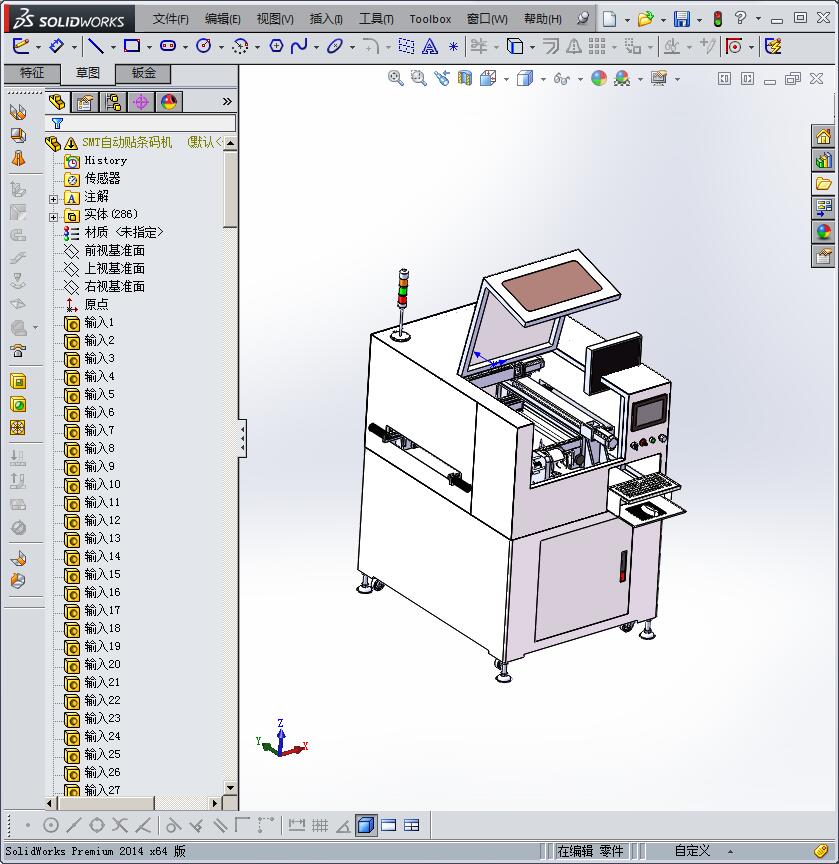The height and width of the screenshot is (864, 839).
Task: Open the 编辑(E) menu
Action: pos(223,19)
